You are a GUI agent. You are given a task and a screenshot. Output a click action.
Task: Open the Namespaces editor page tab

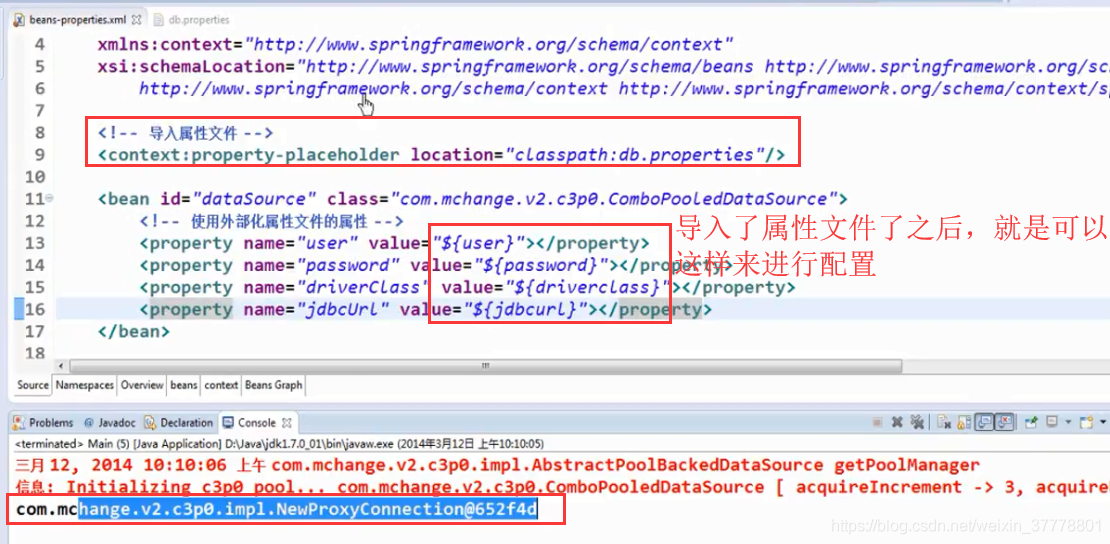pos(84,385)
